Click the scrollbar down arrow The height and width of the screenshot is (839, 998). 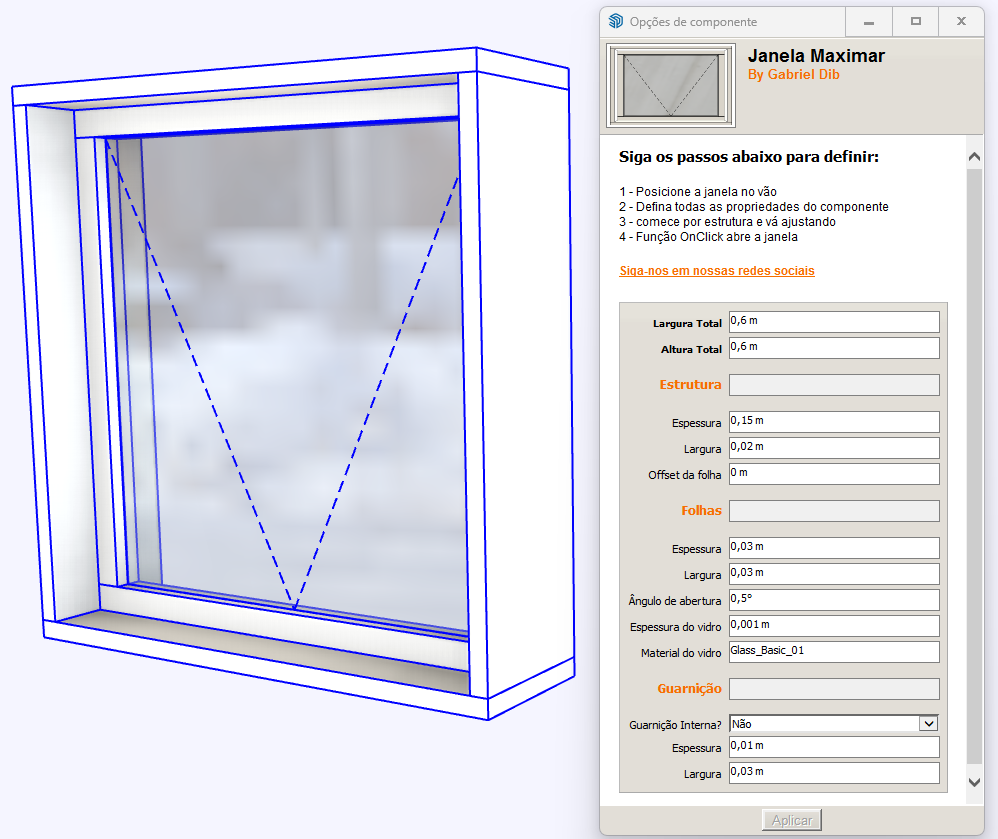975,782
